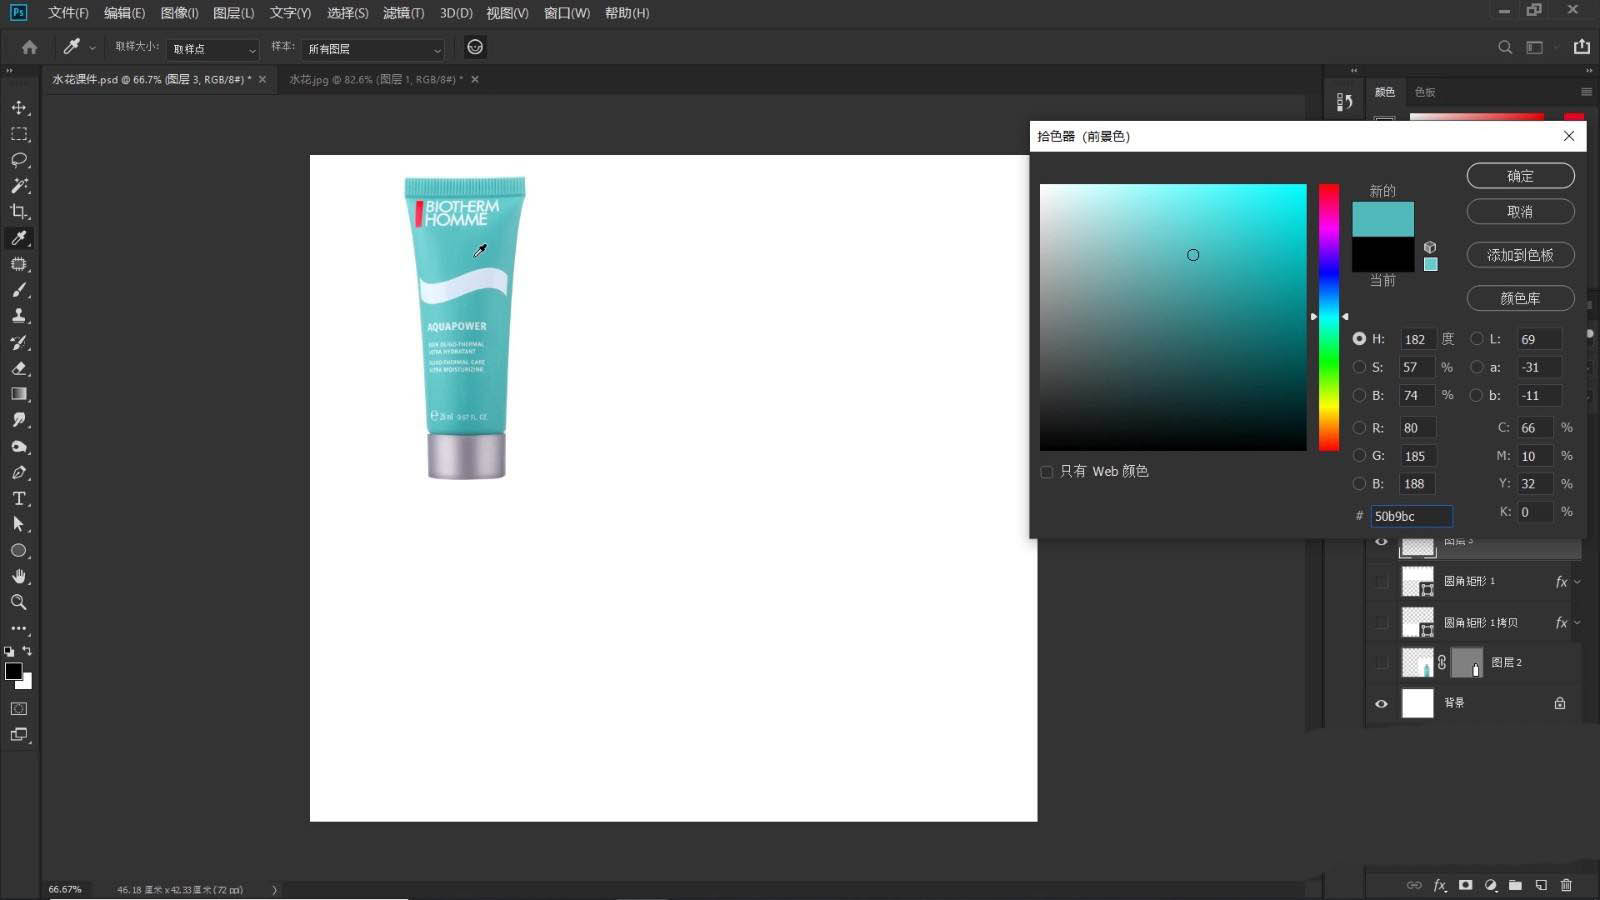This screenshot has height=900, width=1600.
Task: Expand 圆角矩形 1 layer effects arrow
Action: click(x=1577, y=581)
